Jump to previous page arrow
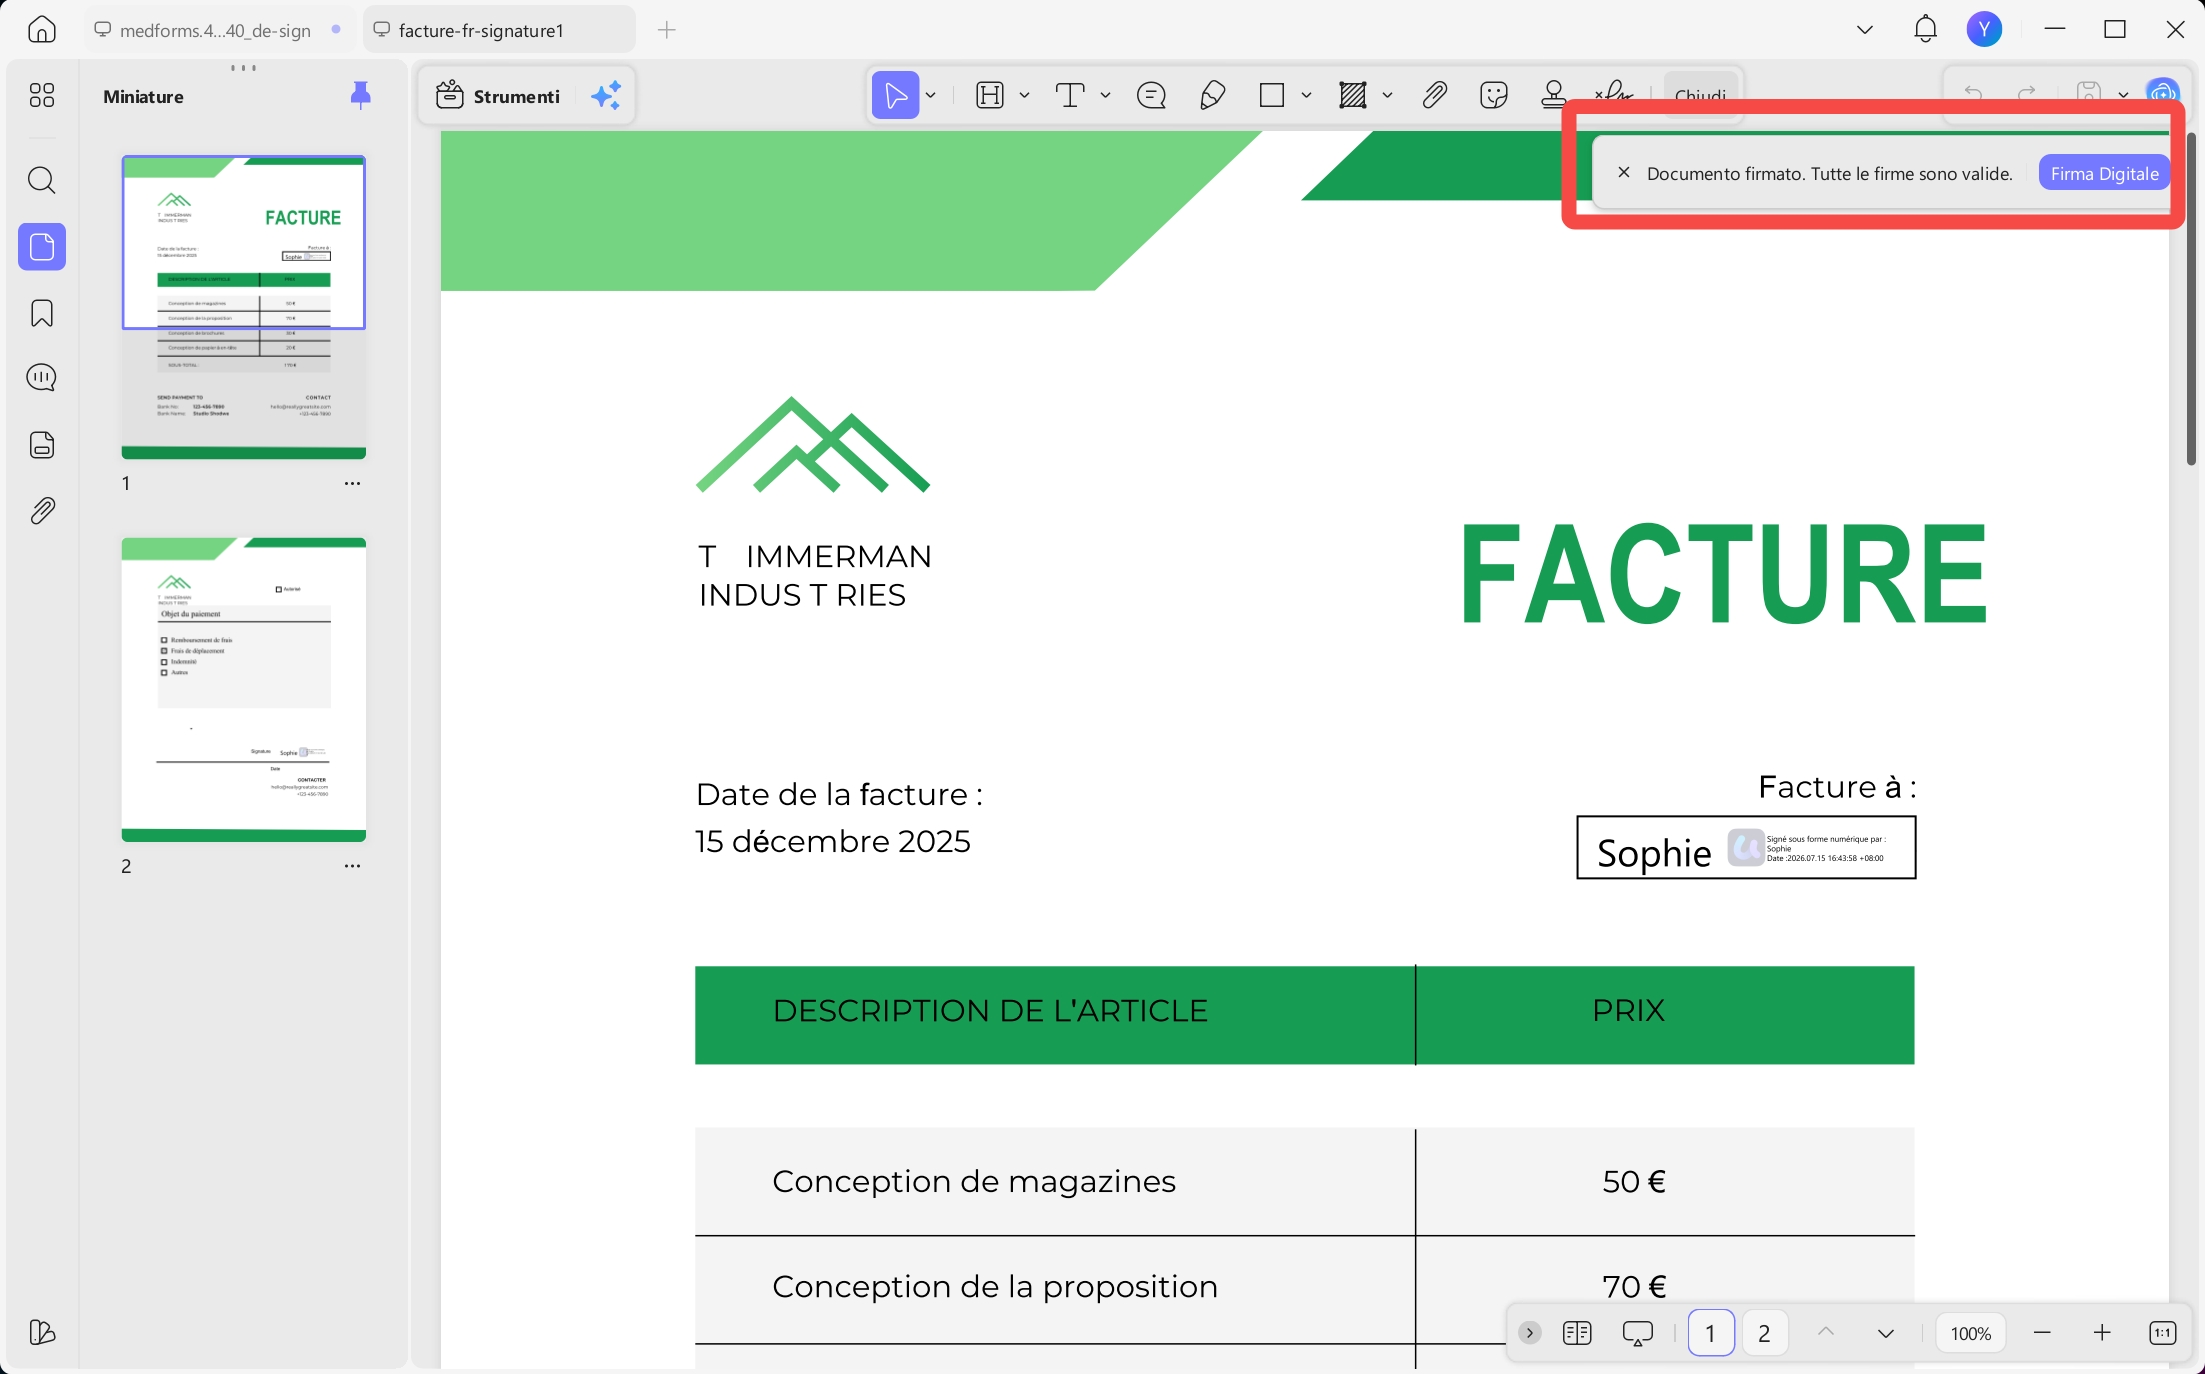The height and width of the screenshot is (1374, 2205). (x=1825, y=1333)
